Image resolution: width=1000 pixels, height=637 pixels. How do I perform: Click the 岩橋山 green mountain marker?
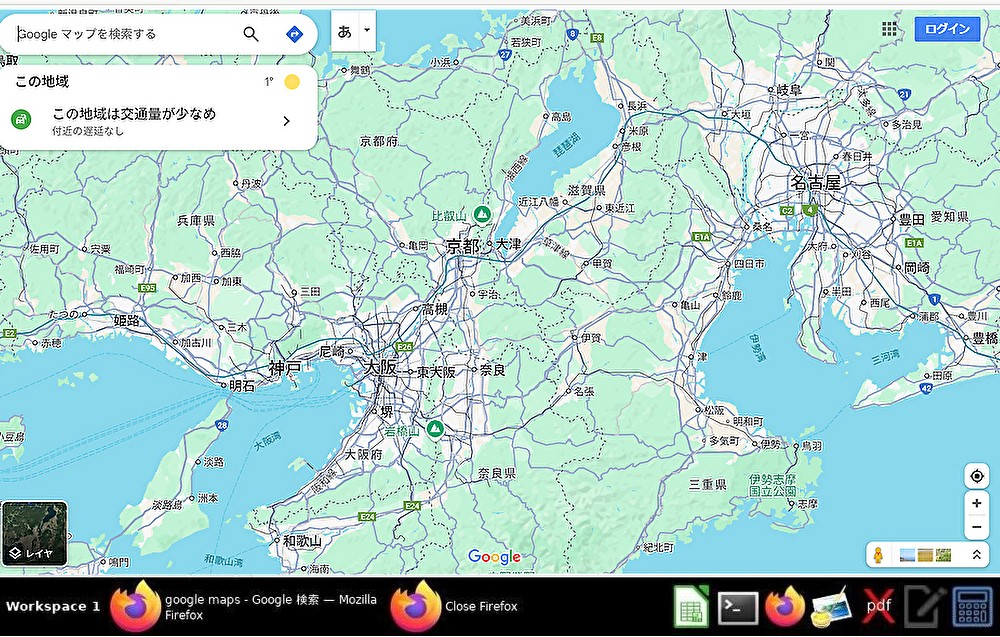(x=435, y=428)
